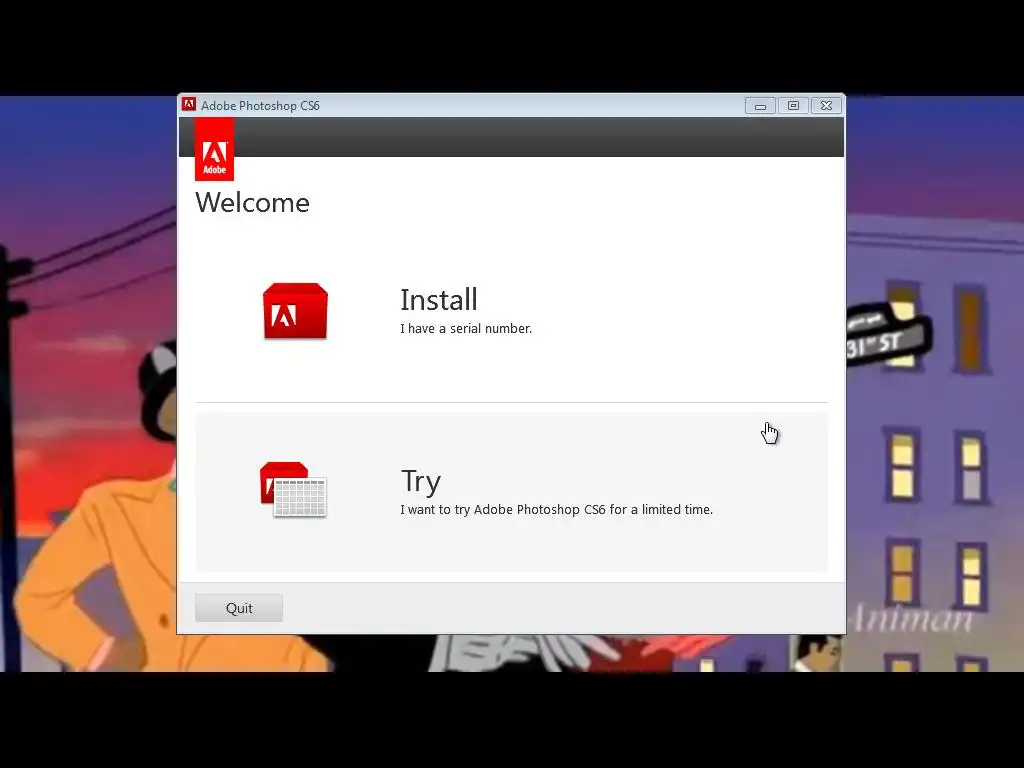Click the red Adobe Install box icon

click(x=295, y=311)
